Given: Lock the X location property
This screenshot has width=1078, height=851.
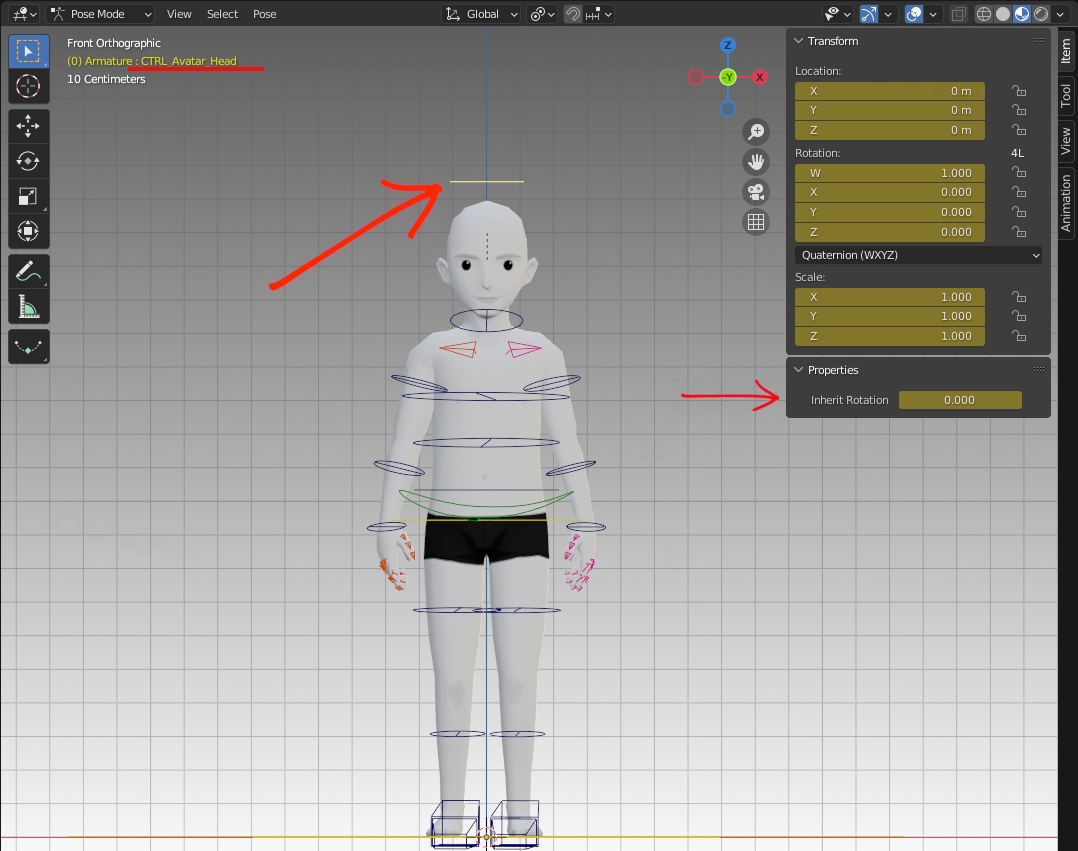Looking at the screenshot, I should pos(1019,91).
